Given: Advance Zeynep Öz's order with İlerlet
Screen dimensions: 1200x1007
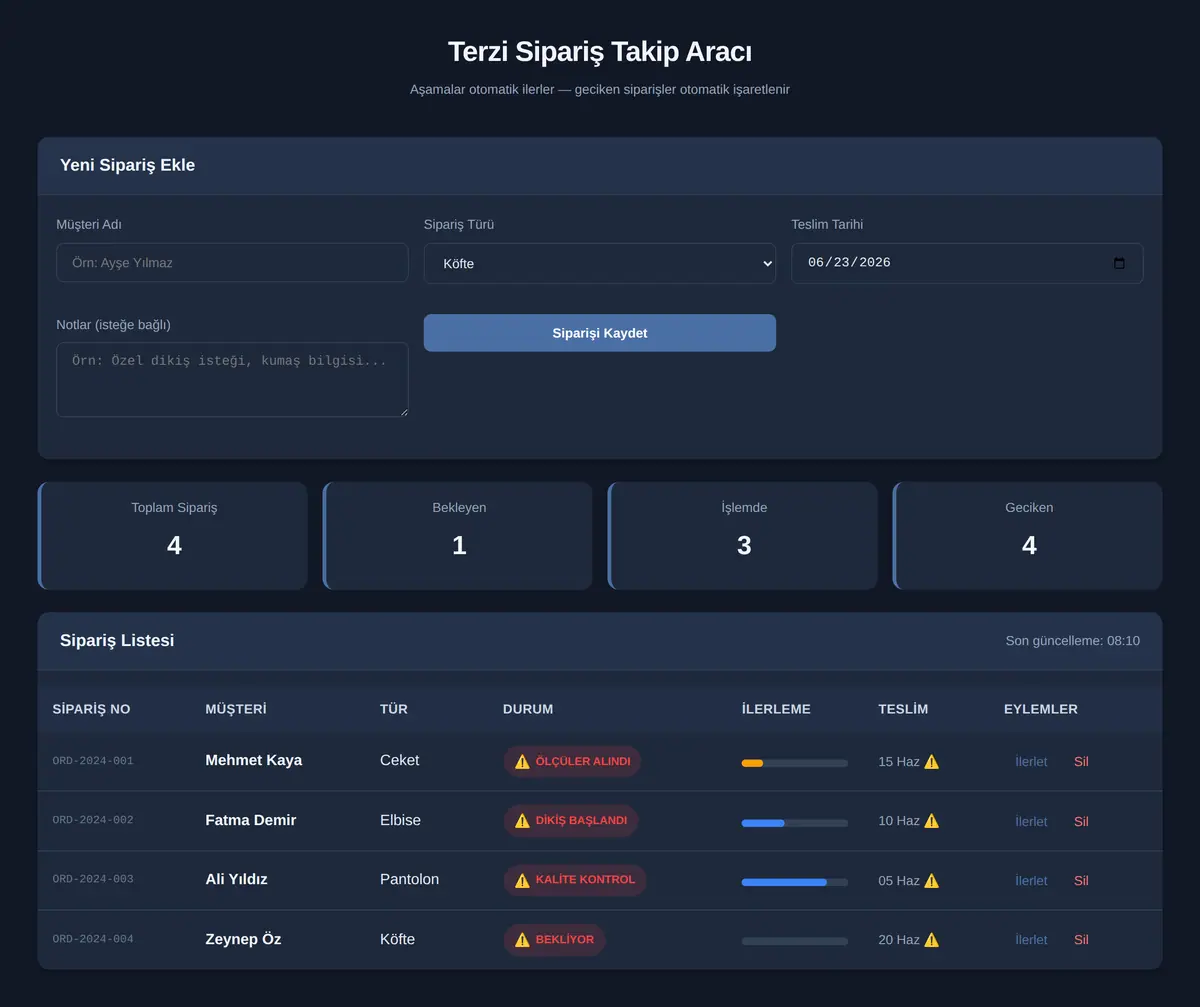Looking at the screenshot, I should (x=1031, y=940).
